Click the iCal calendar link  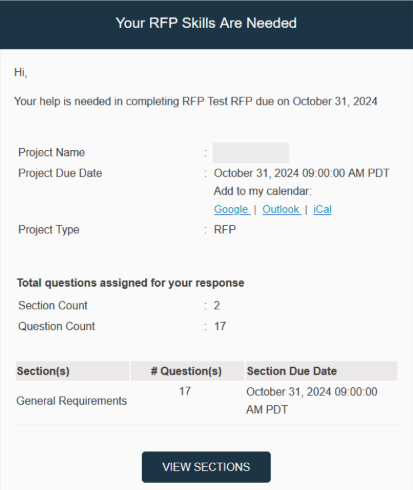pos(322,209)
